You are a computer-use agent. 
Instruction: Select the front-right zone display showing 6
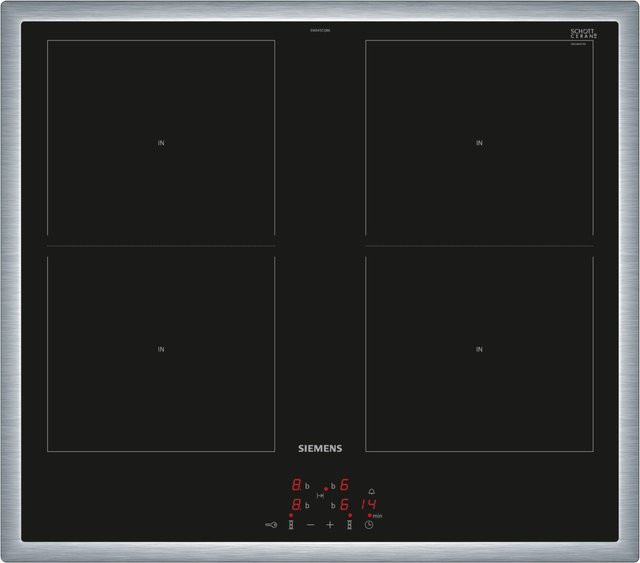tap(344, 505)
